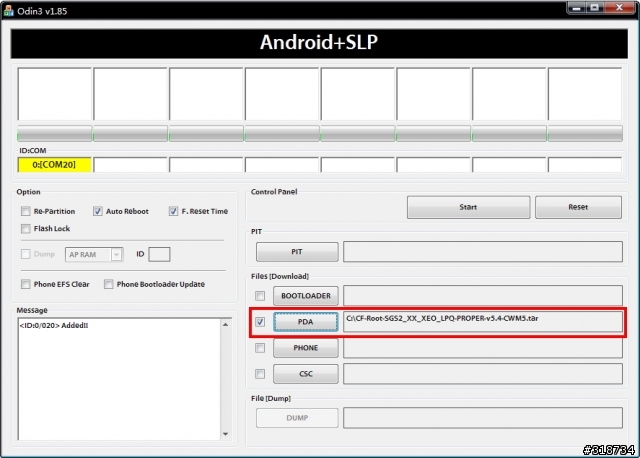640x458 pixels.
Task: Check the Phone EFS Clear option
Action: pos(26,284)
